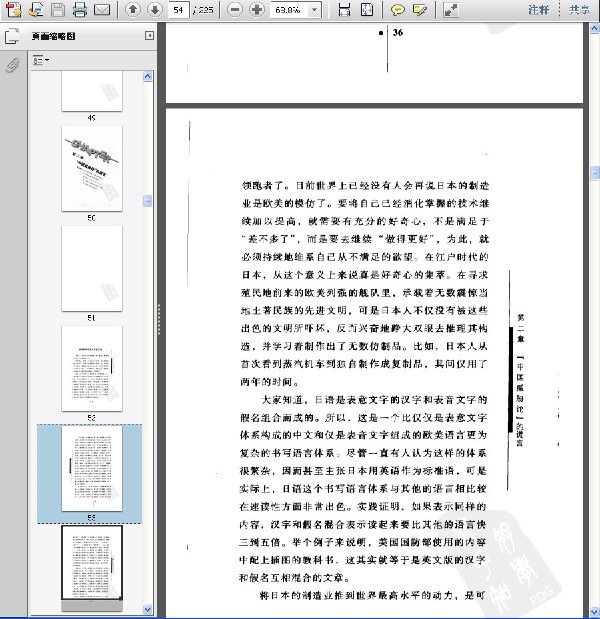Viewport: 600px width, 619px height.
Task: Click thumbnail panel scroll down arrow
Action: (x=148, y=609)
